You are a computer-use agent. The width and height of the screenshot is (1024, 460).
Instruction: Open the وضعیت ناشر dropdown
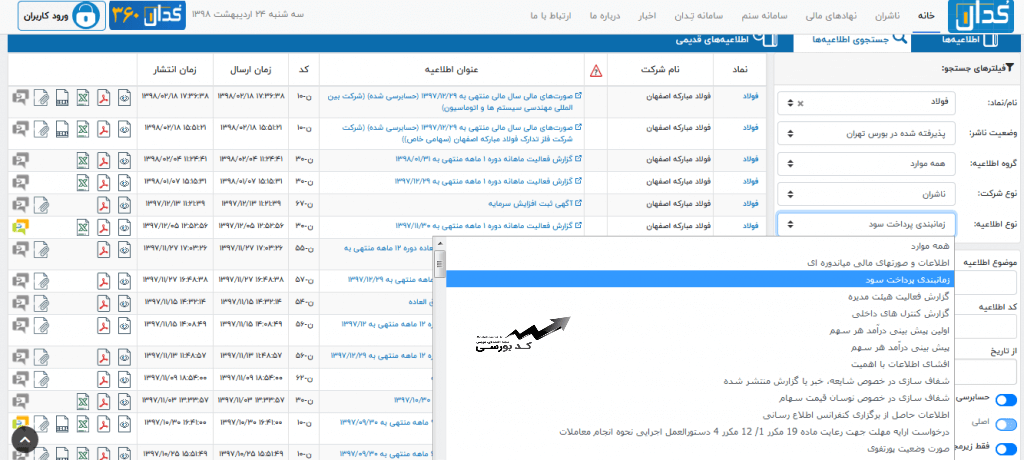click(x=866, y=133)
